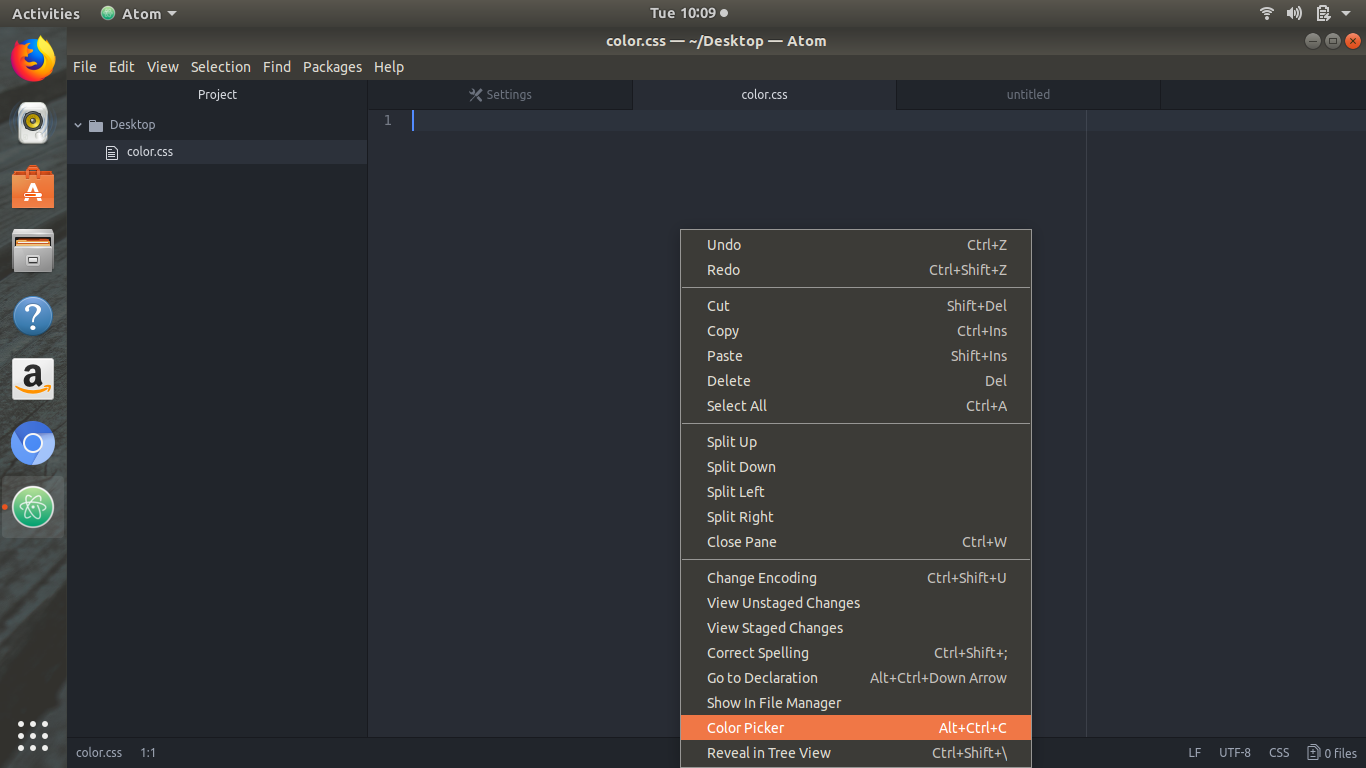Click color.css in the status bar
This screenshot has height=768, width=1366.
[x=99, y=753]
